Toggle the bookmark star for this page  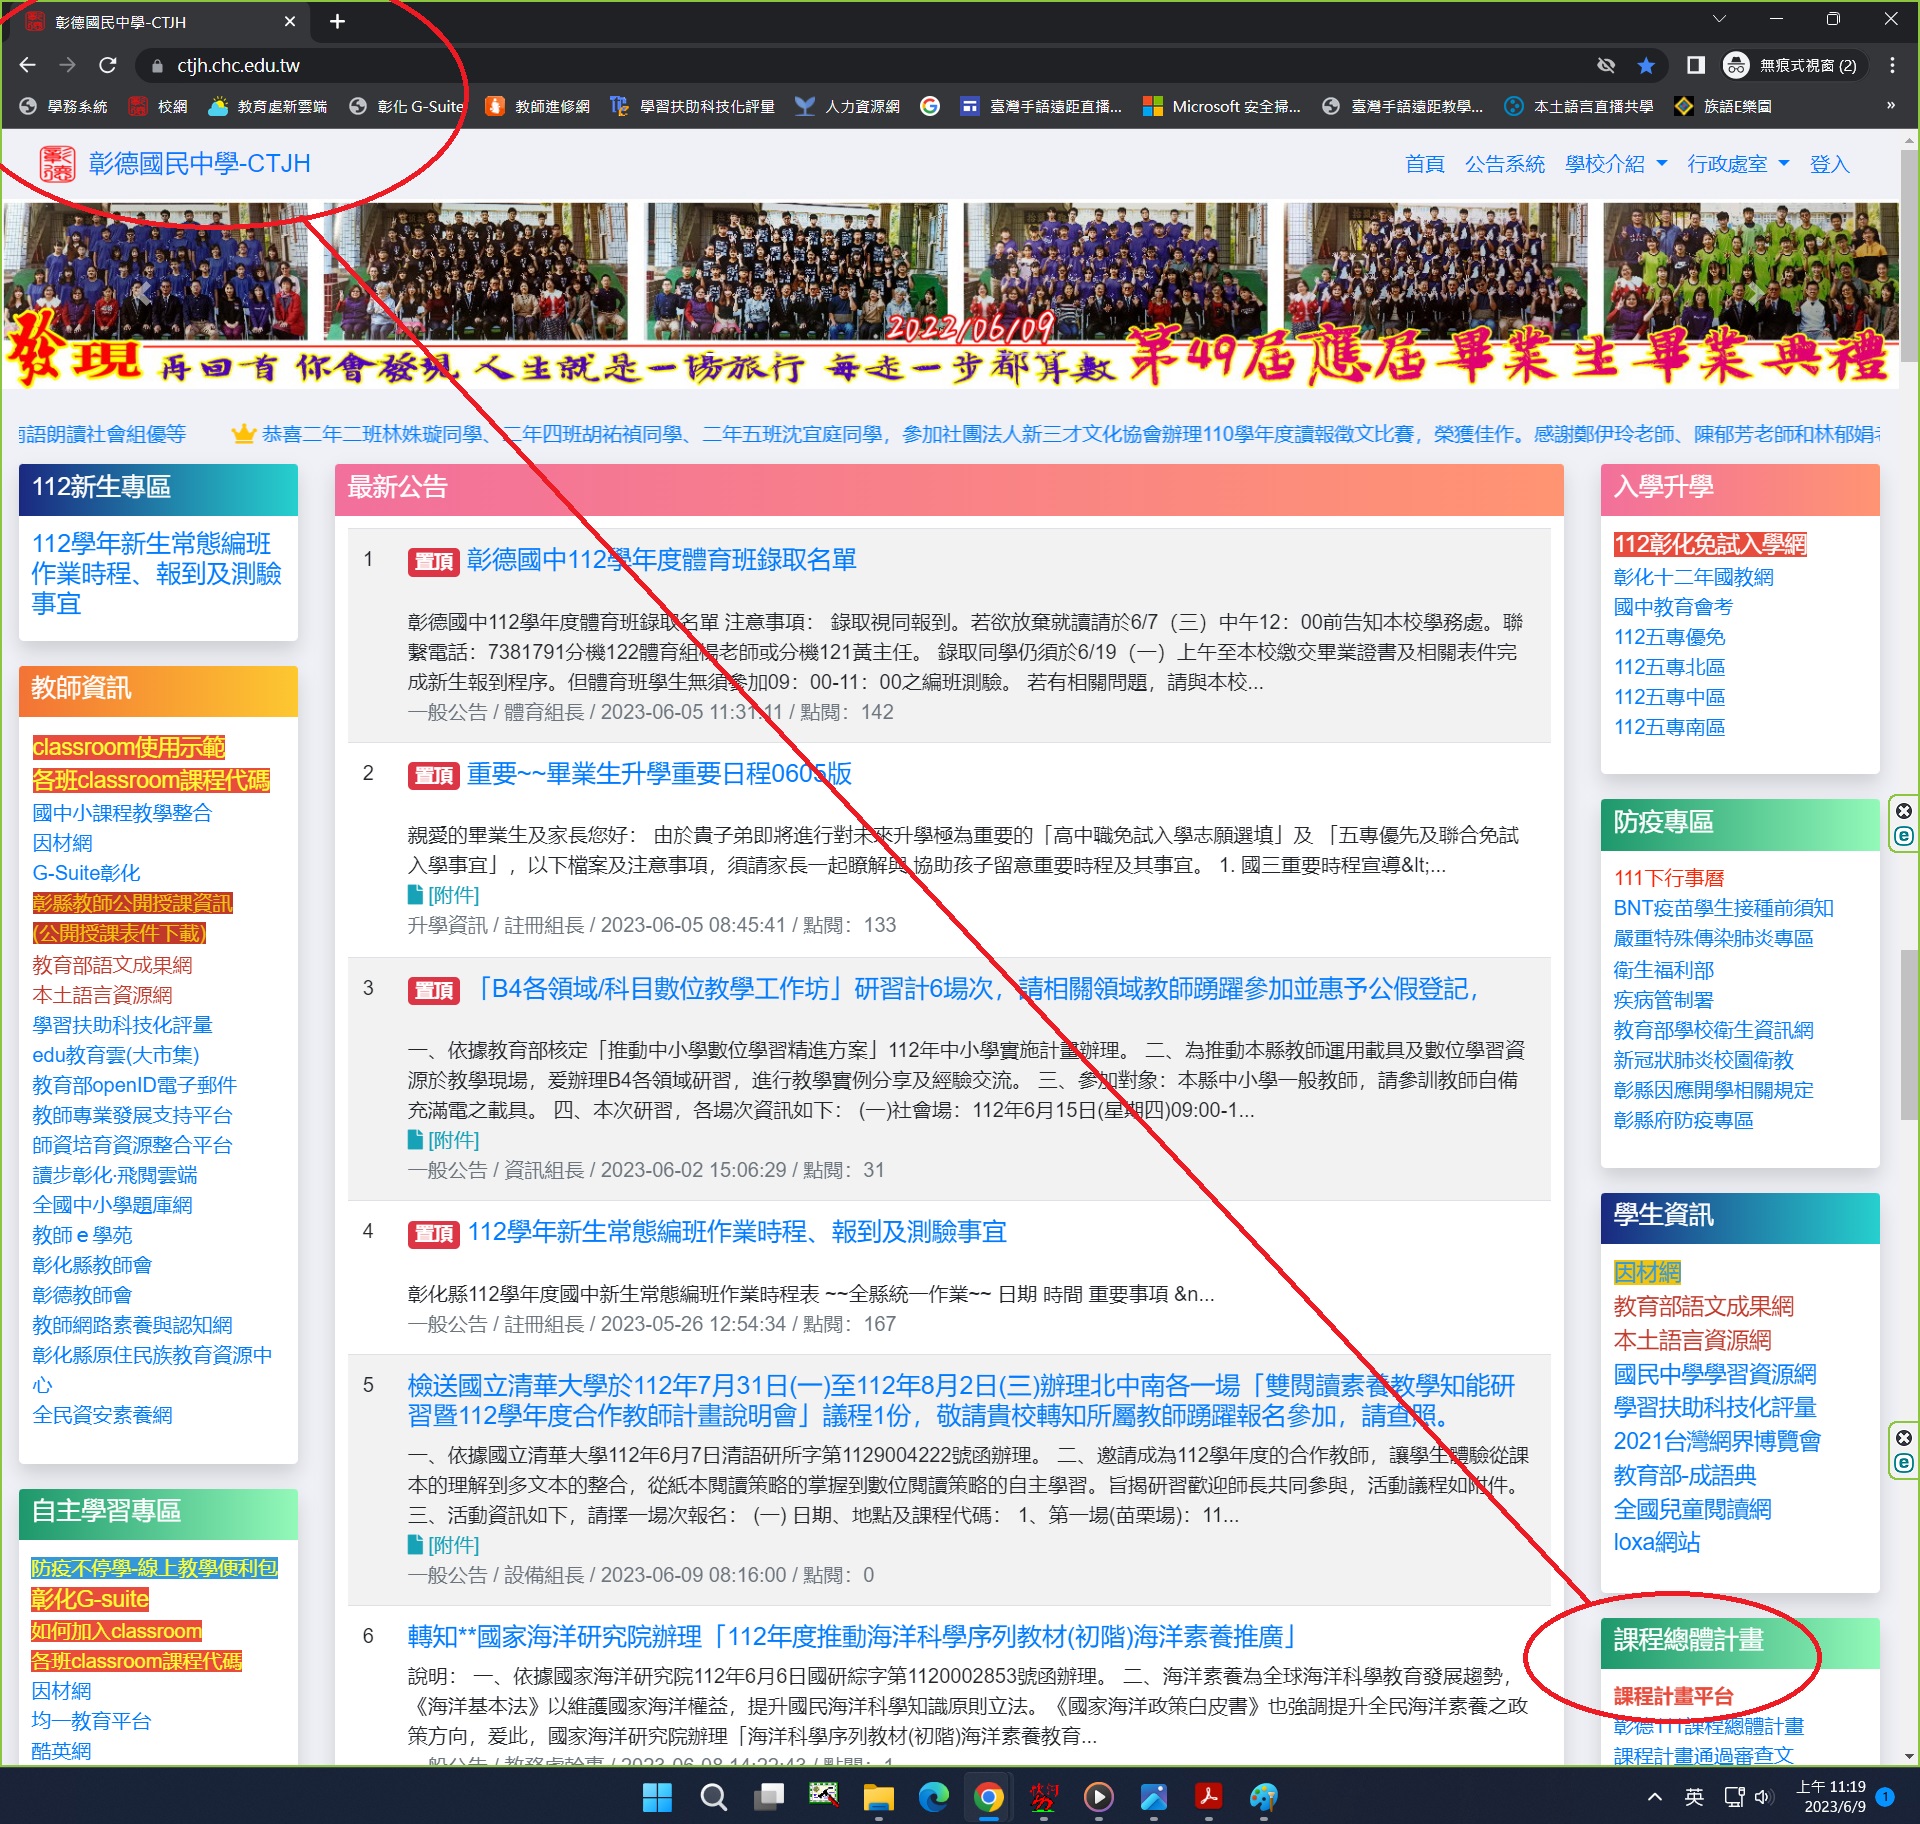point(1646,65)
